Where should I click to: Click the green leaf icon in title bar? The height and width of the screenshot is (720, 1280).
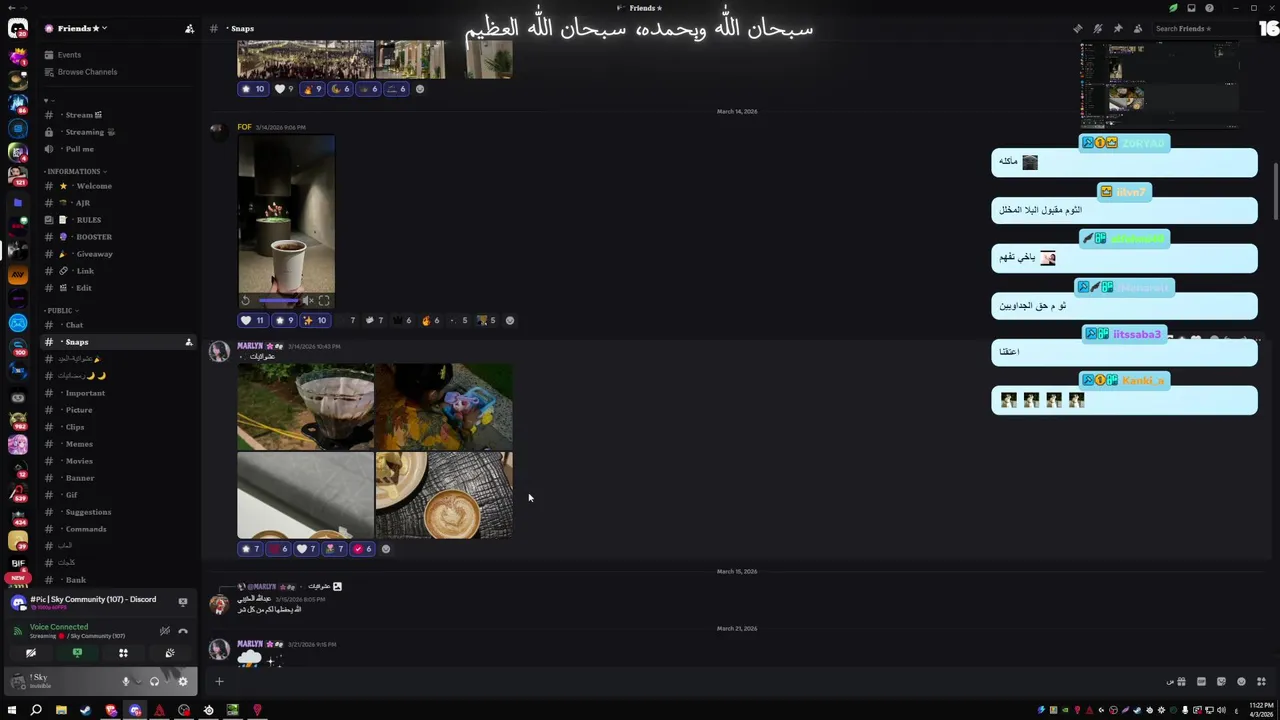[x=1173, y=8]
